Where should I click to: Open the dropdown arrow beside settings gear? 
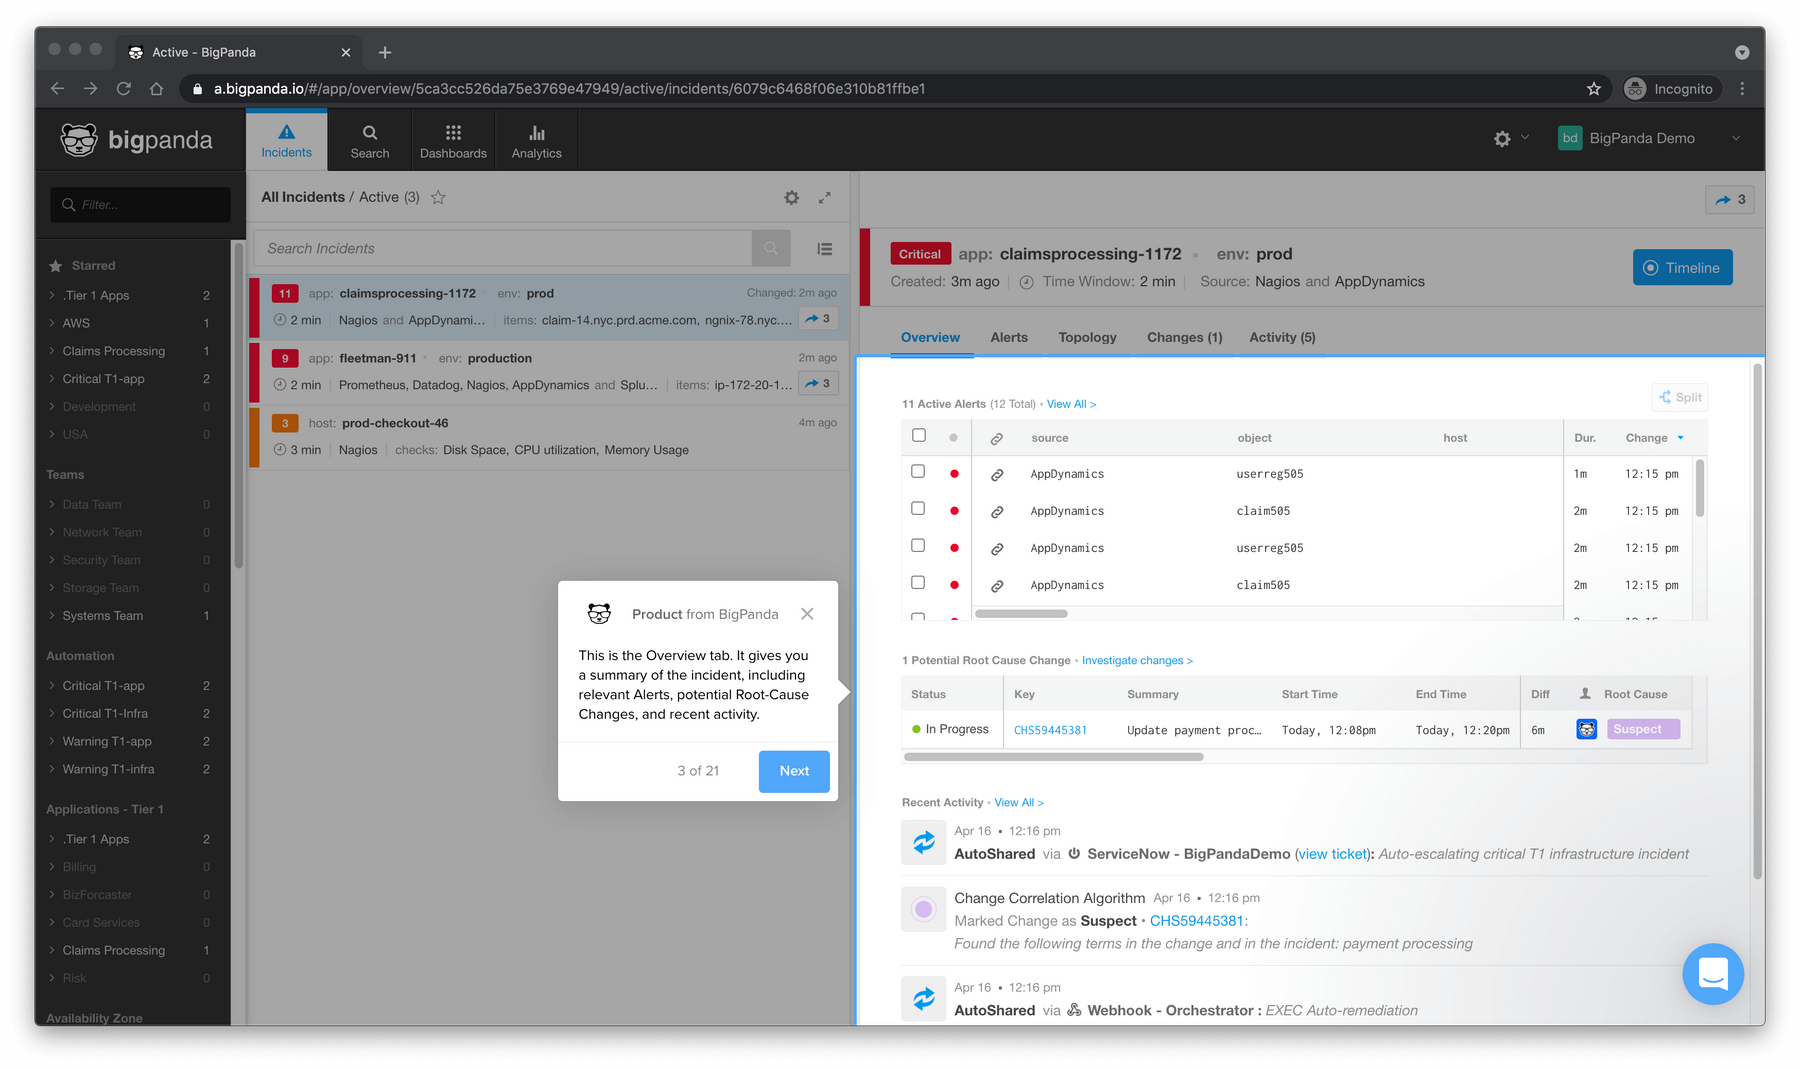coord(1525,138)
